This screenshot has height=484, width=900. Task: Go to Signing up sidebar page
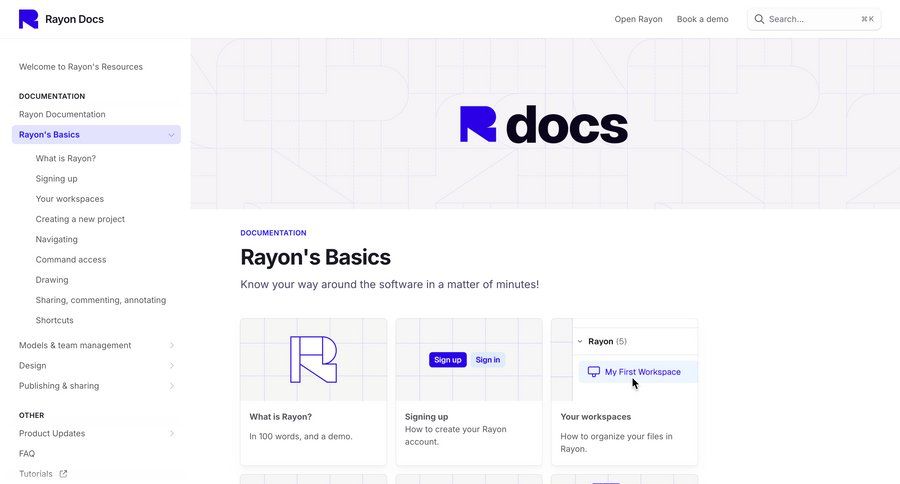(56, 179)
